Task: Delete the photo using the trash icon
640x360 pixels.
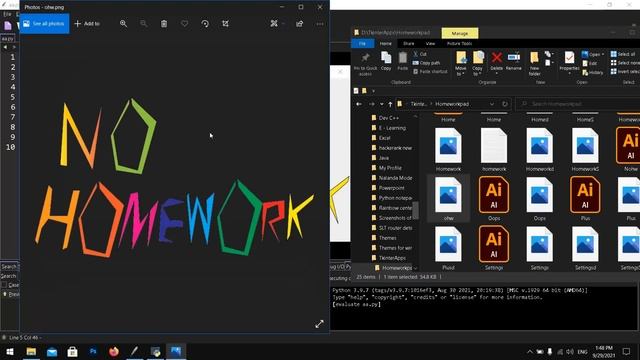Action: [164, 24]
